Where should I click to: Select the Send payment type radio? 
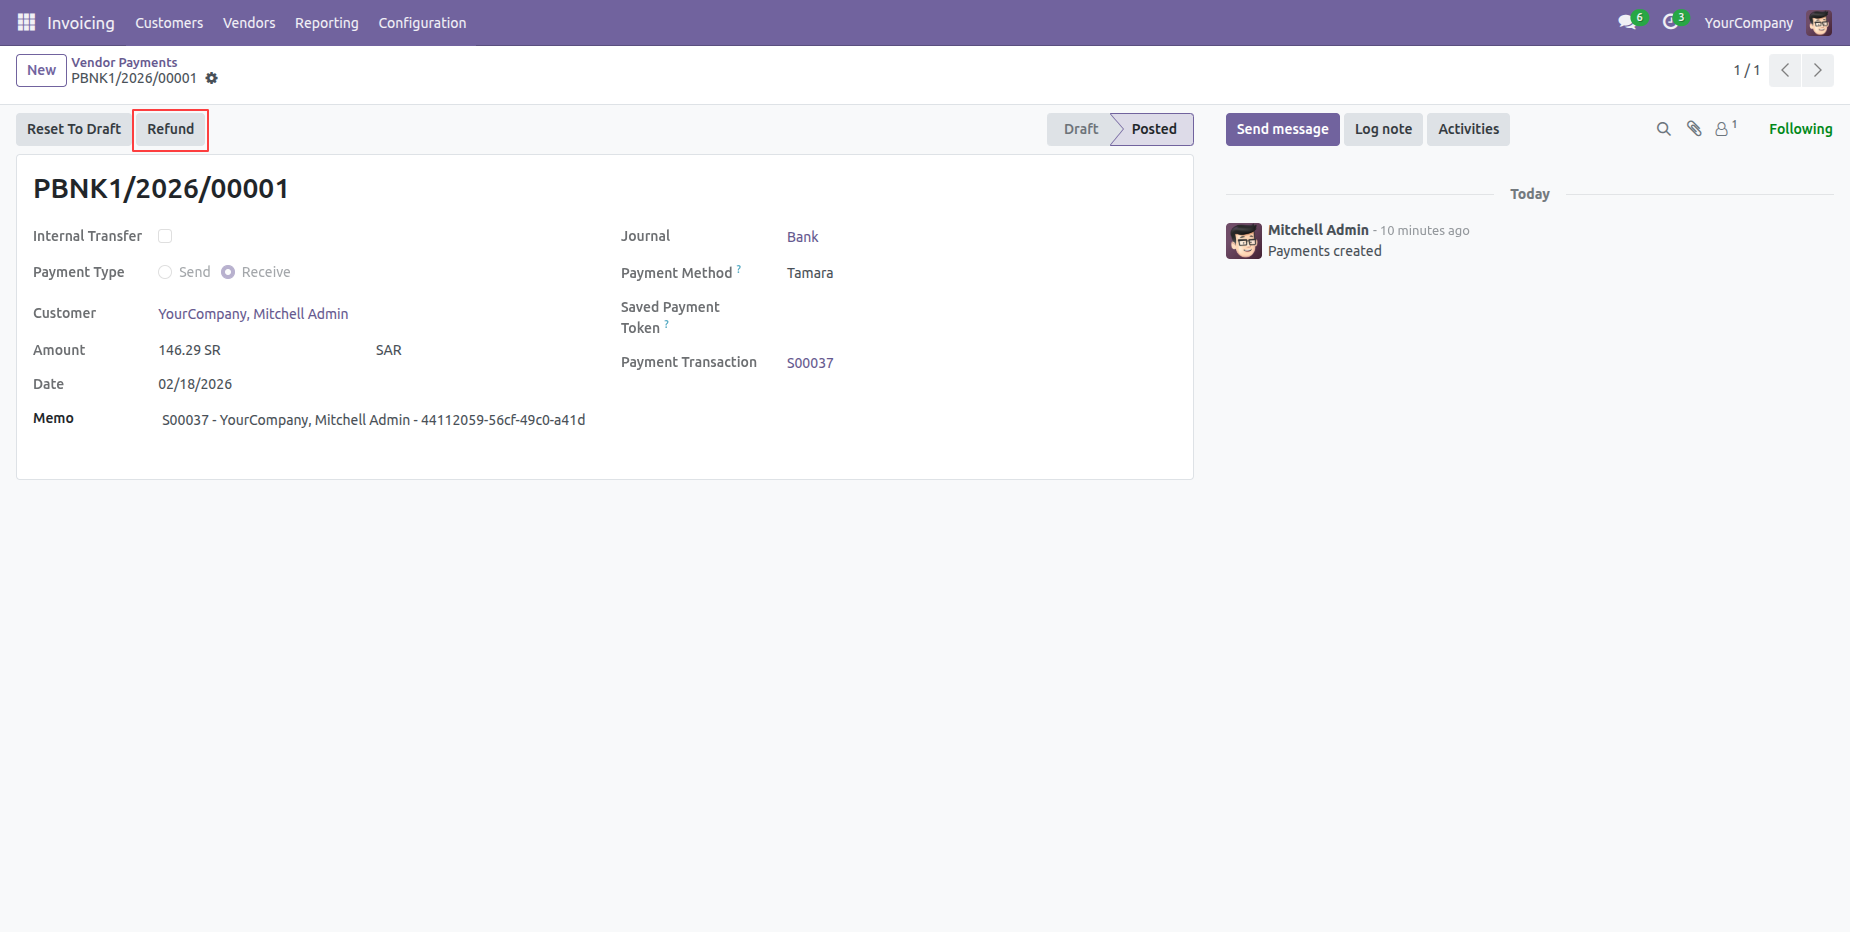pos(165,272)
